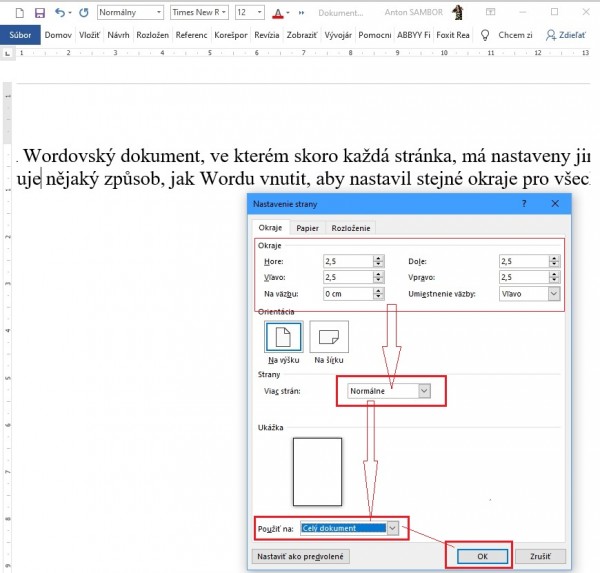Click the Redo icon in the title bar
The image size is (600, 573).
83,13
